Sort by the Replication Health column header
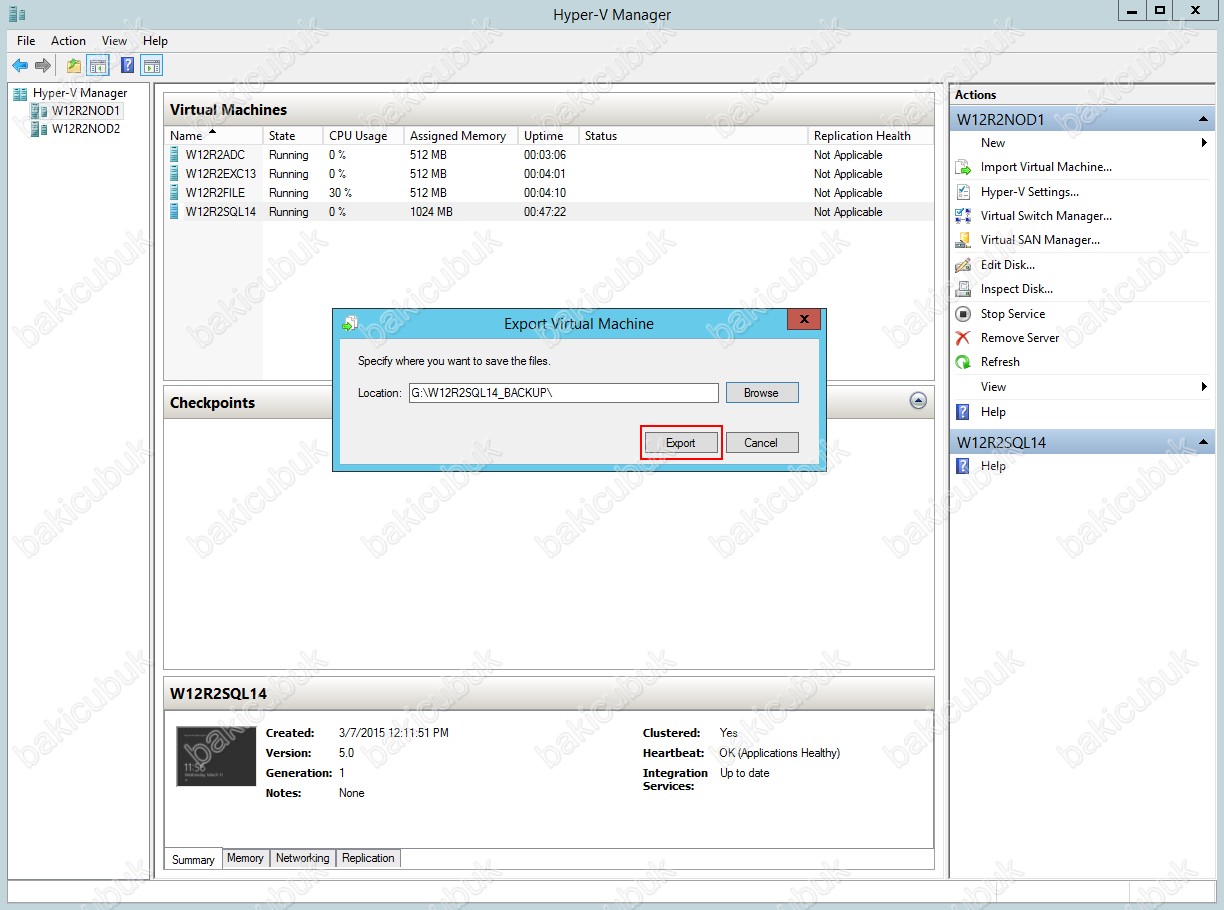The width and height of the screenshot is (1224, 910). pos(870,136)
